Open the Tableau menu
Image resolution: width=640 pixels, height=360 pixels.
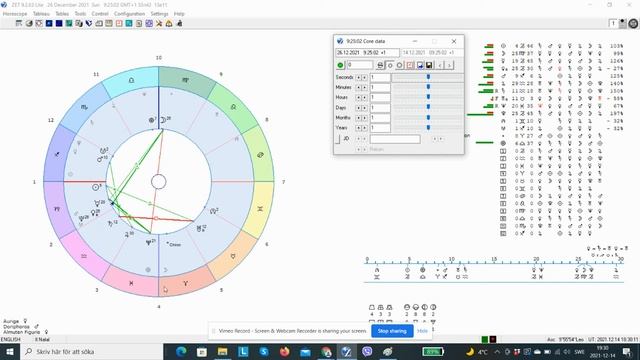click(x=41, y=13)
